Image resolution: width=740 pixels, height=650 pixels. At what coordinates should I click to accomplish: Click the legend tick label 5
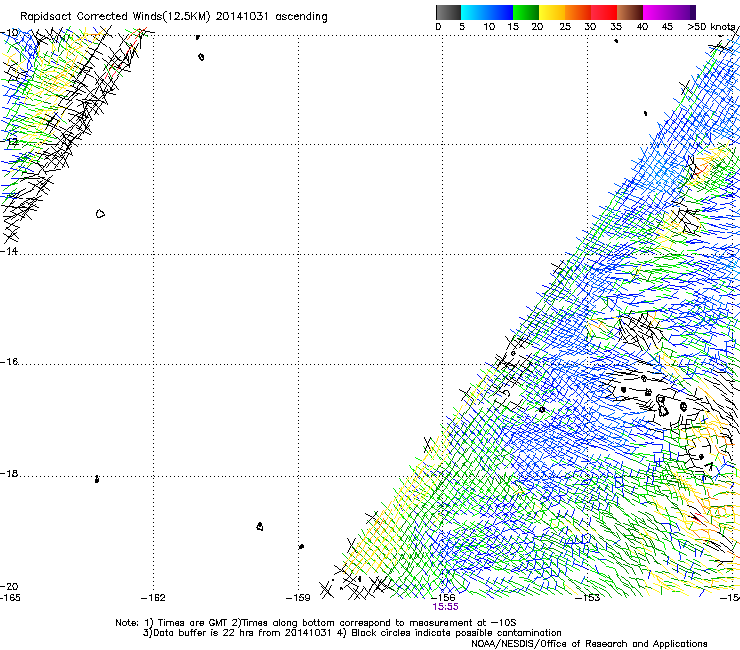pyautogui.click(x=462, y=27)
